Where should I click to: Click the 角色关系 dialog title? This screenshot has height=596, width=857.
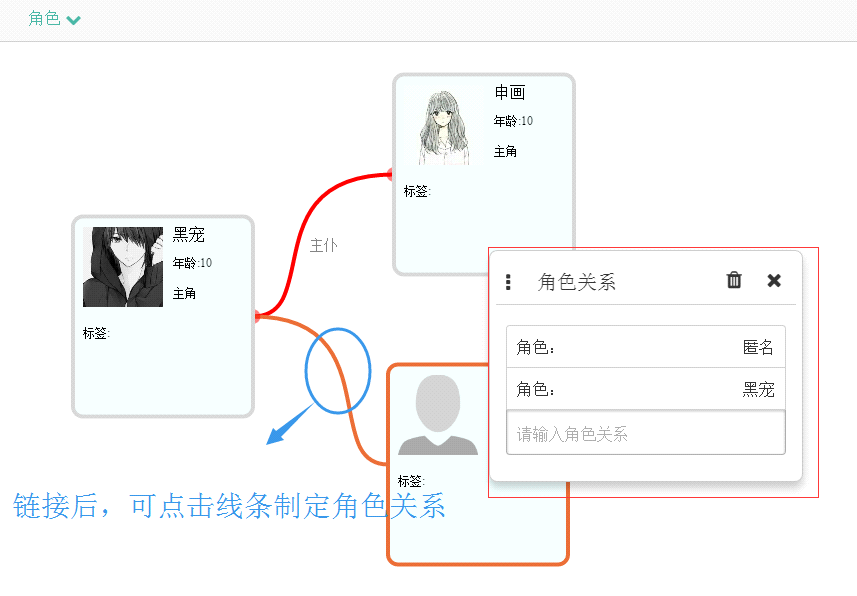[577, 282]
